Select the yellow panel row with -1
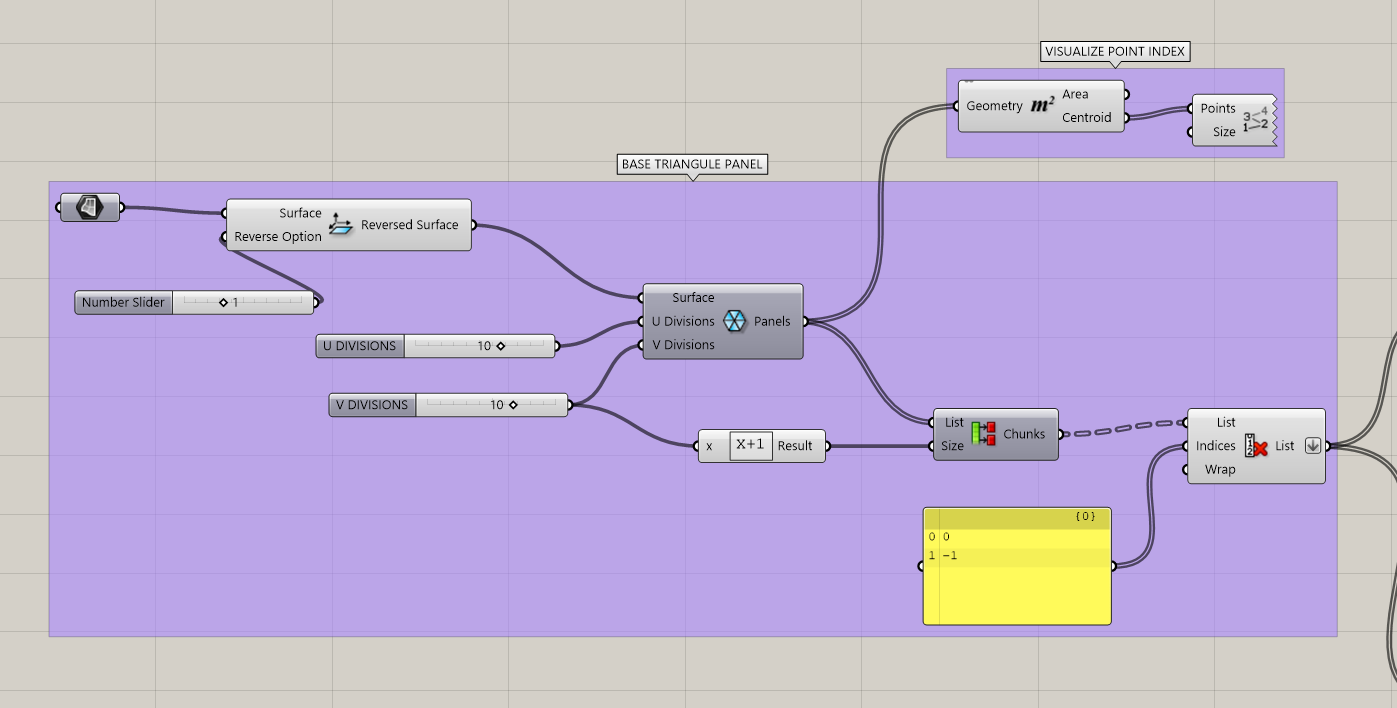The image size is (1397, 708). 1017,556
